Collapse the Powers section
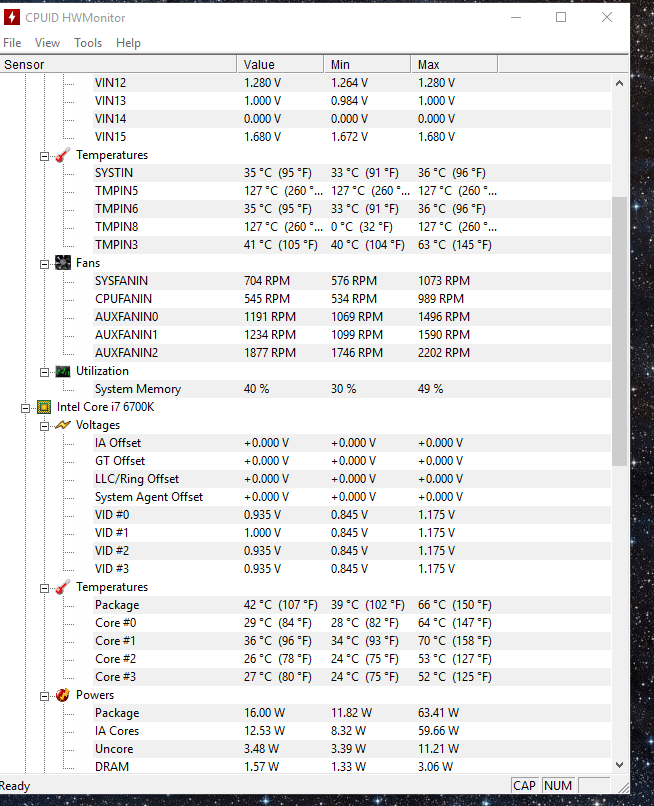This screenshot has width=654, height=806. [45, 696]
